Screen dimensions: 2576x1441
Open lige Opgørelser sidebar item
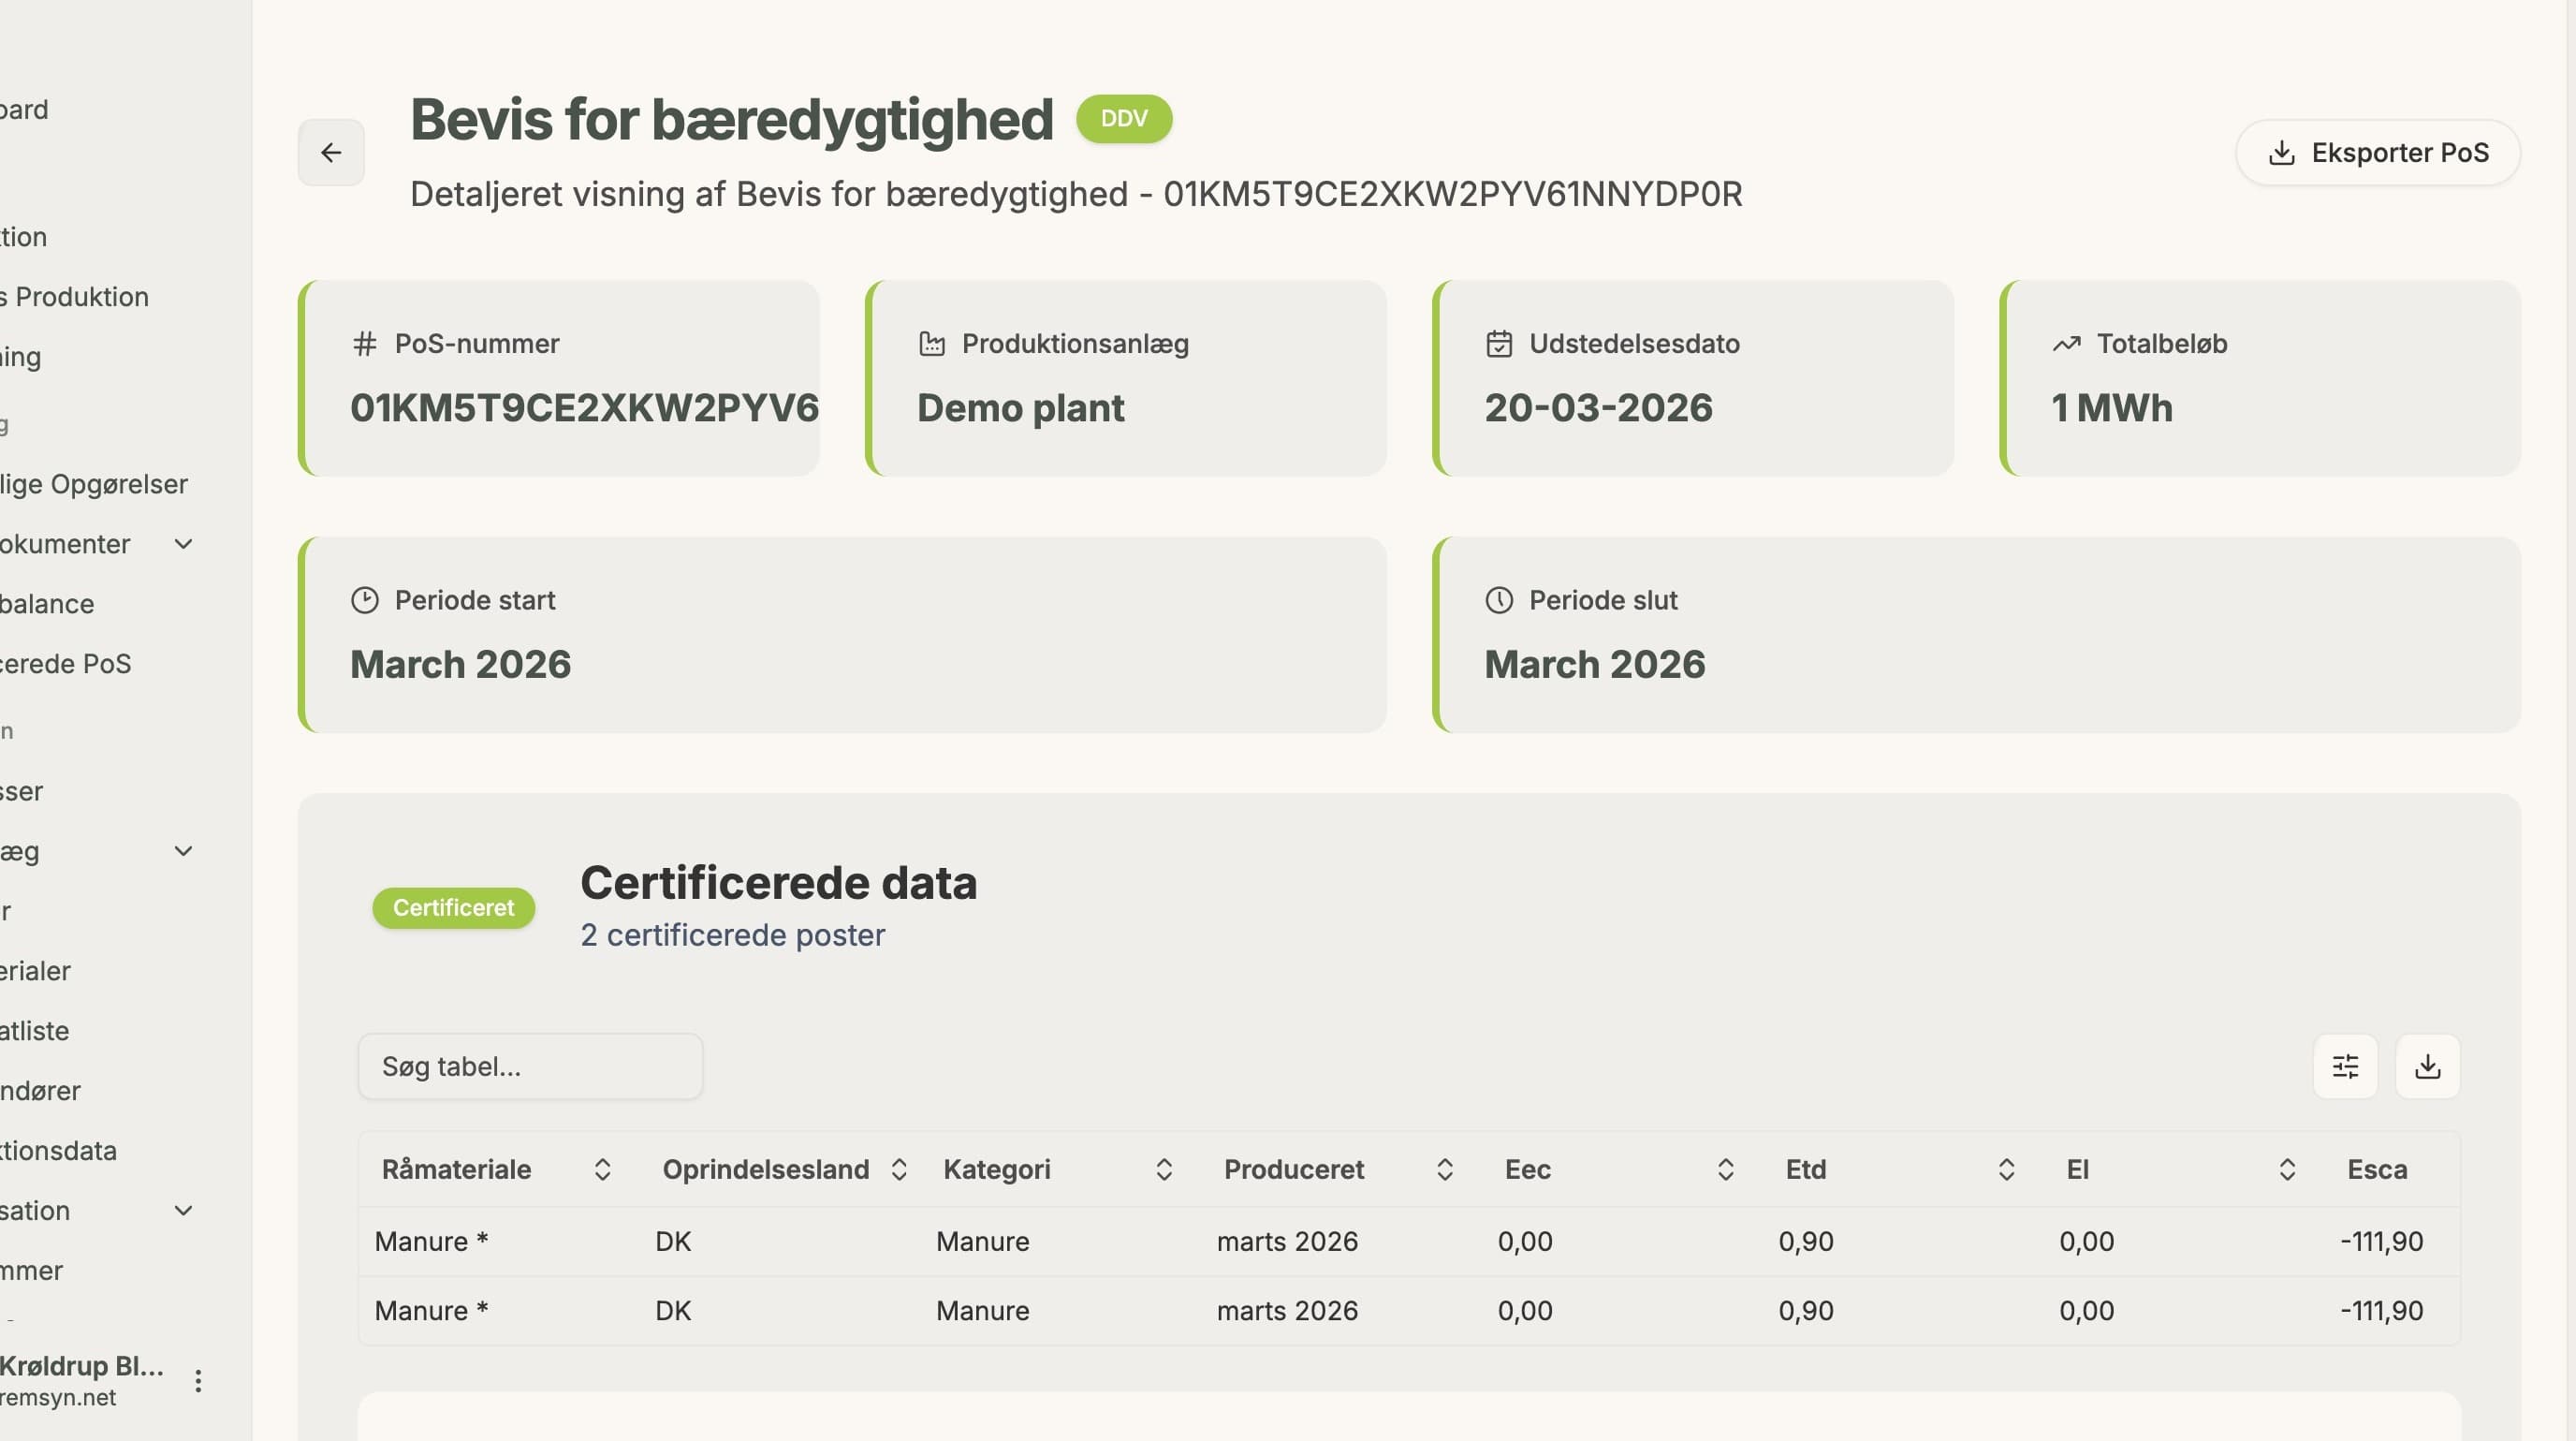pos(94,484)
